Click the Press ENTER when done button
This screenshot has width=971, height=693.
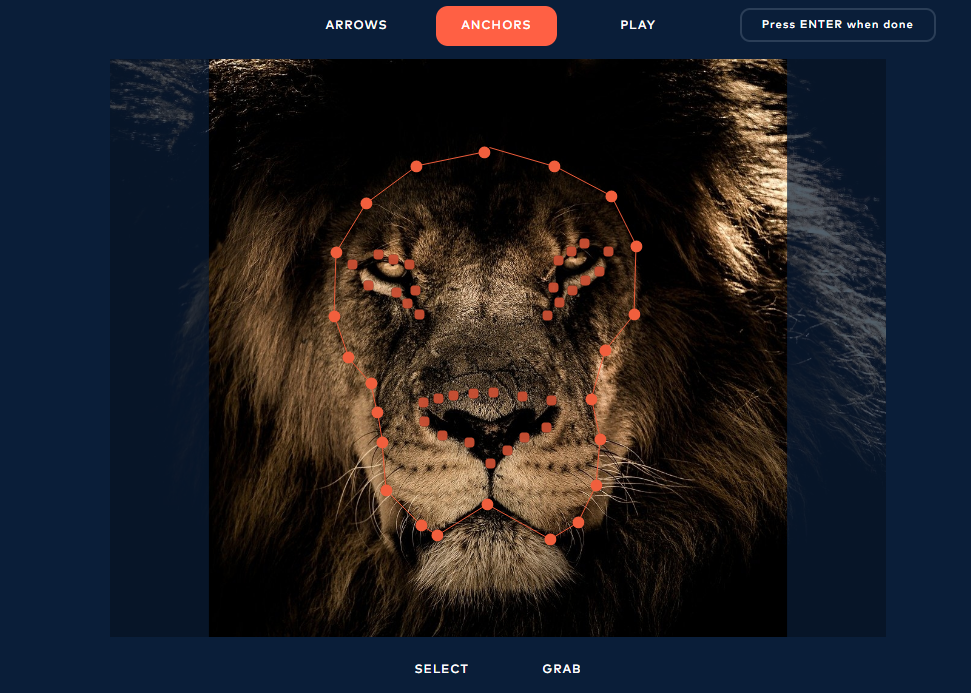(837, 25)
